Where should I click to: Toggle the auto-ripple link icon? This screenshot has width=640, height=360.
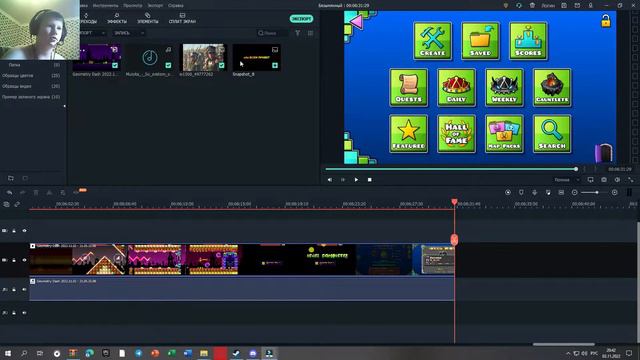click(x=17, y=204)
